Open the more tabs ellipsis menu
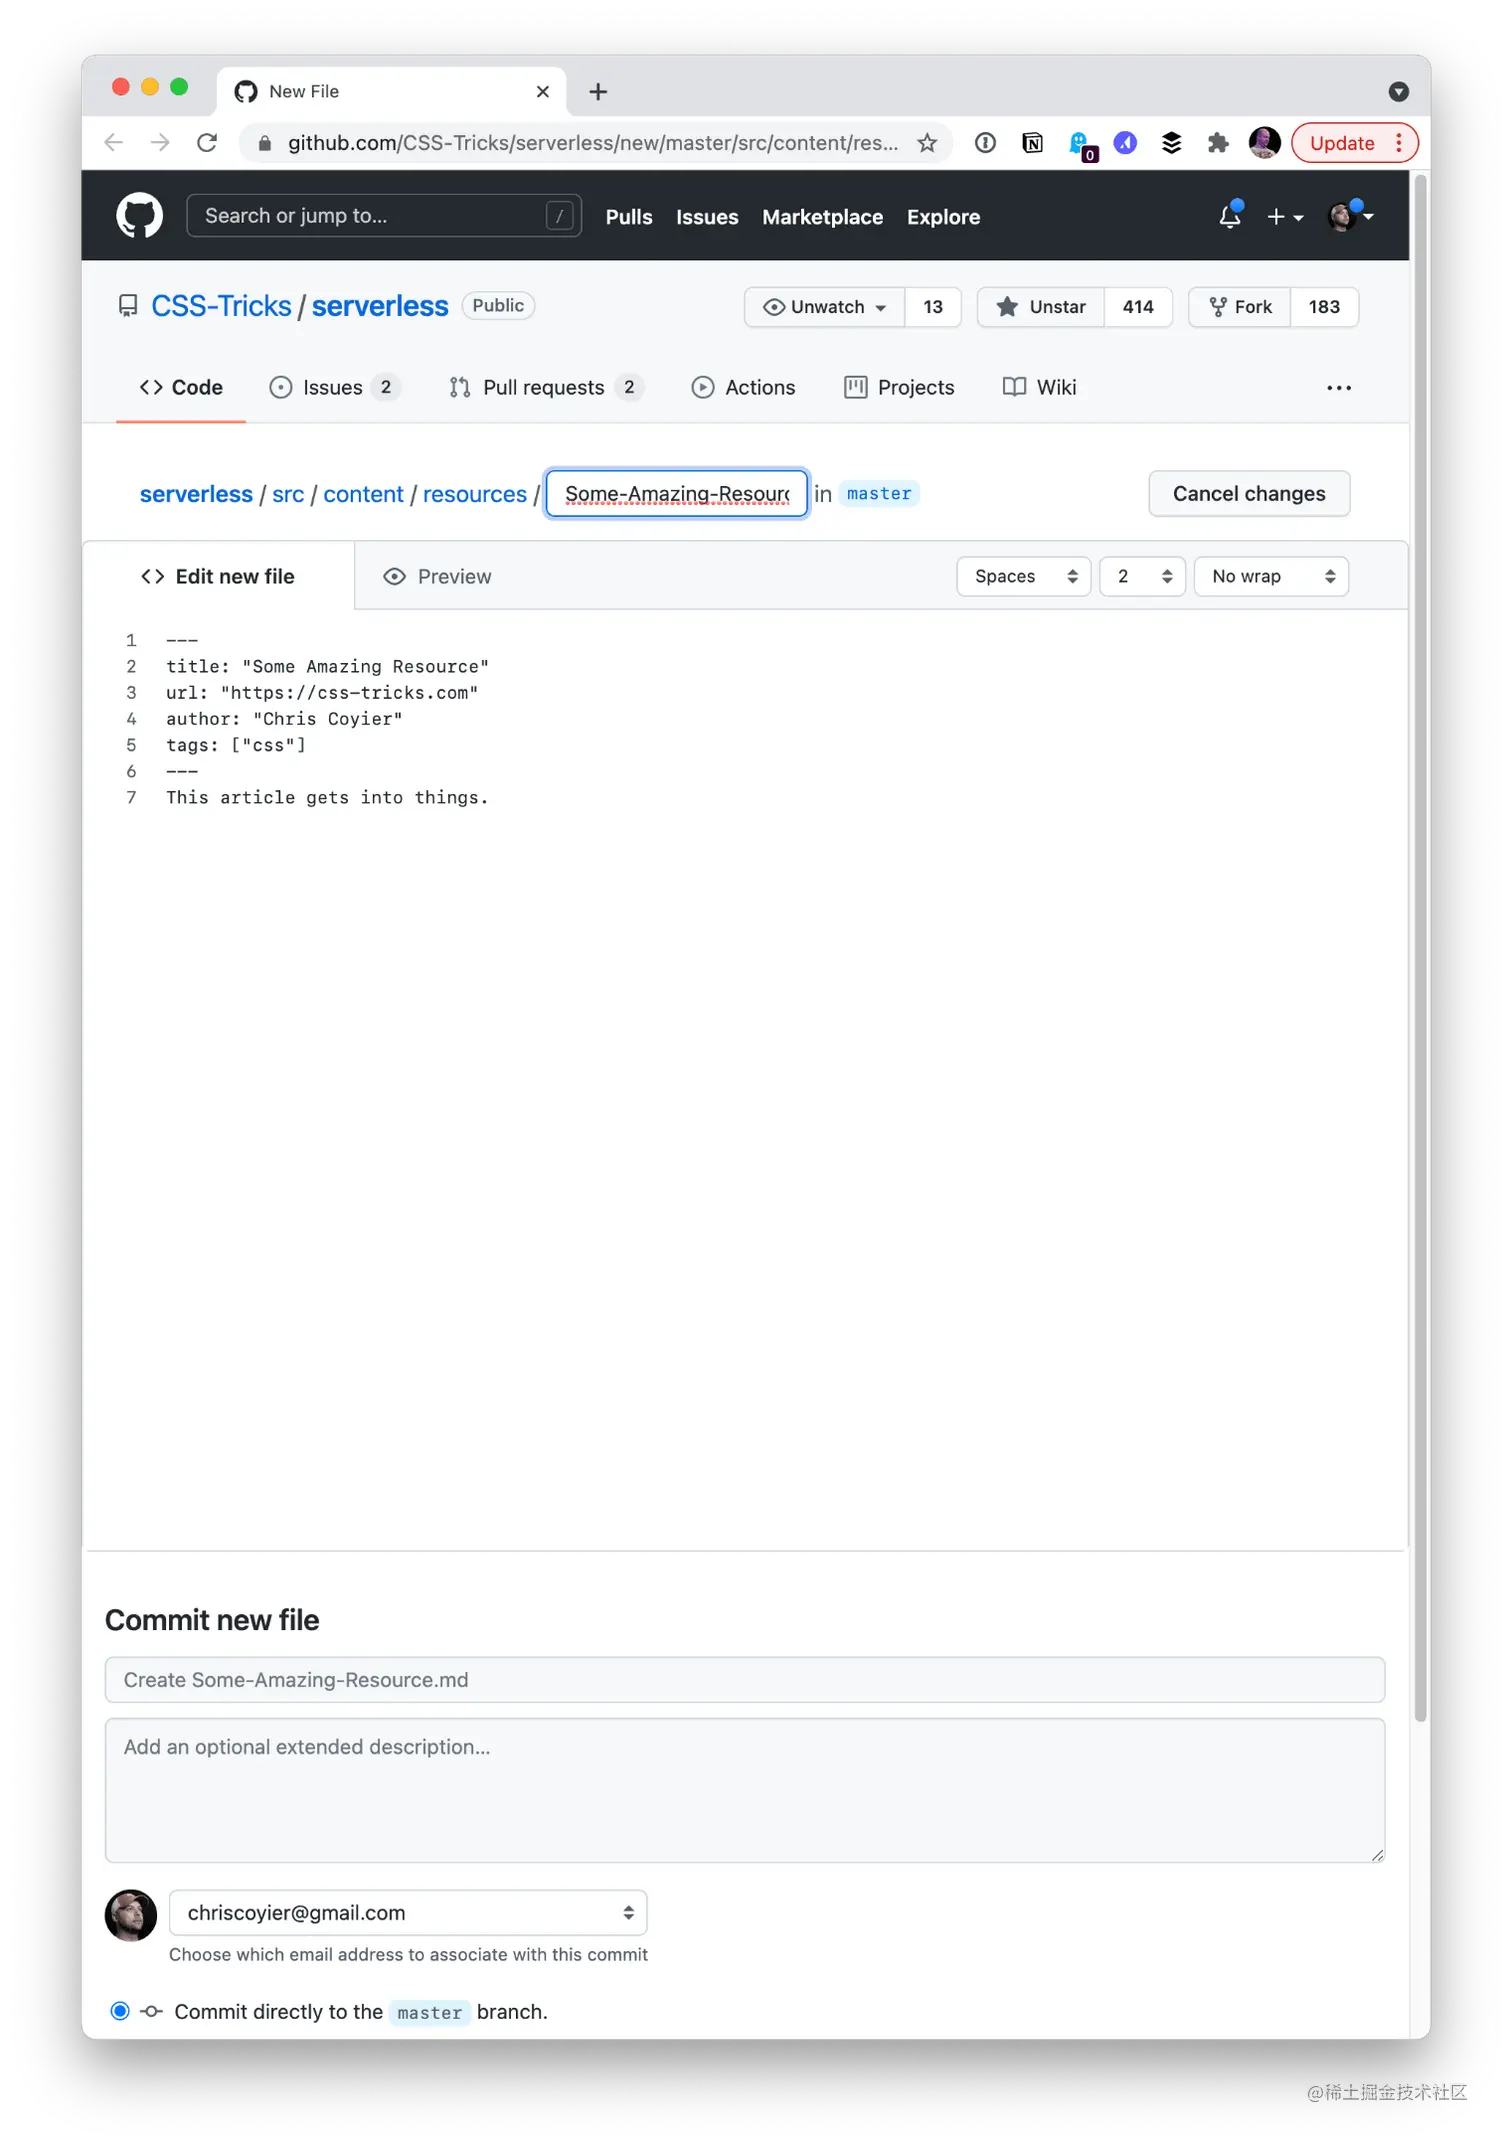The height and width of the screenshot is (2147, 1512). pos(1339,388)
